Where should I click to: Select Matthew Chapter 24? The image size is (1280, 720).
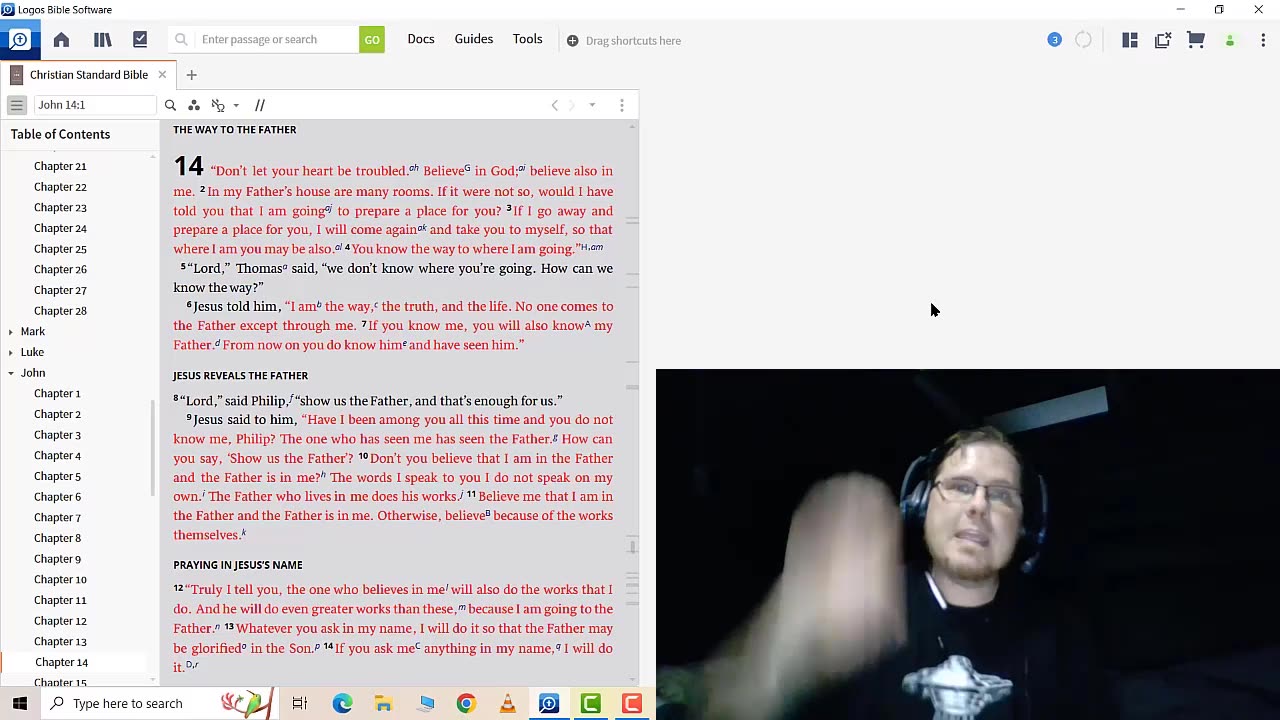tap(60, 228)
